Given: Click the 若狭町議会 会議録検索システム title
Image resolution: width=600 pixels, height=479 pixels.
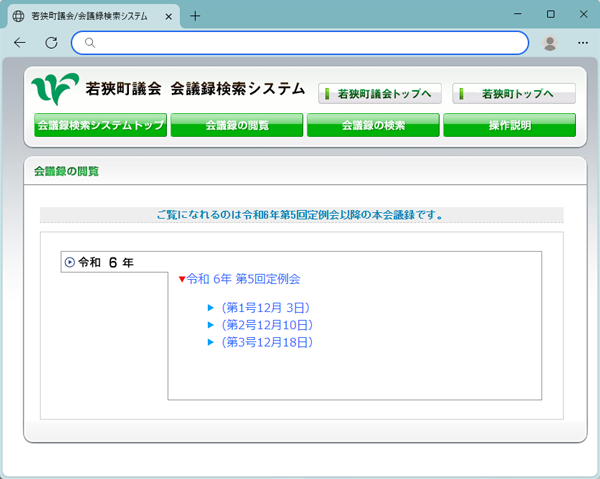Looking at the screenshot, I should pos(195,89).
